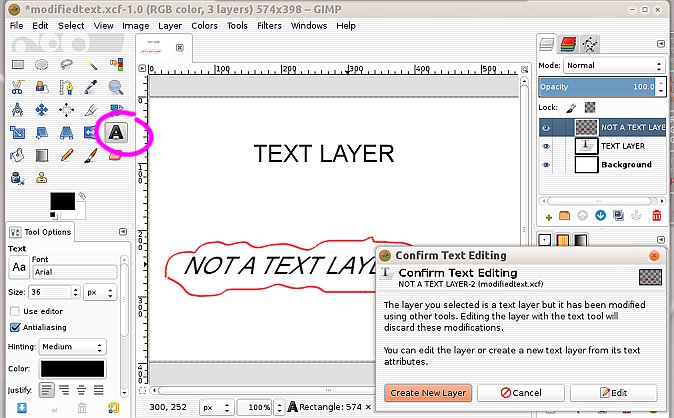Select the Alignment tool
The height and width of the screenshot is (418, 674).
[x=66, y=110]
